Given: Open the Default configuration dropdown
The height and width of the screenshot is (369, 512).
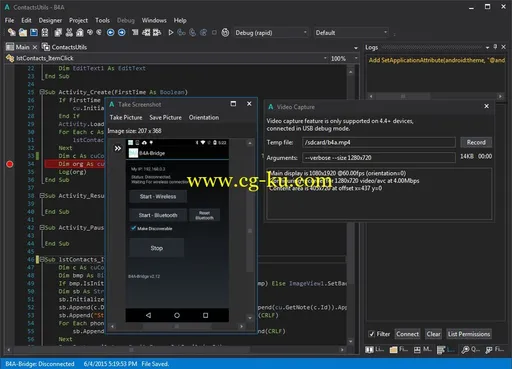Looking at the screenshot, I should coord(351,32).
